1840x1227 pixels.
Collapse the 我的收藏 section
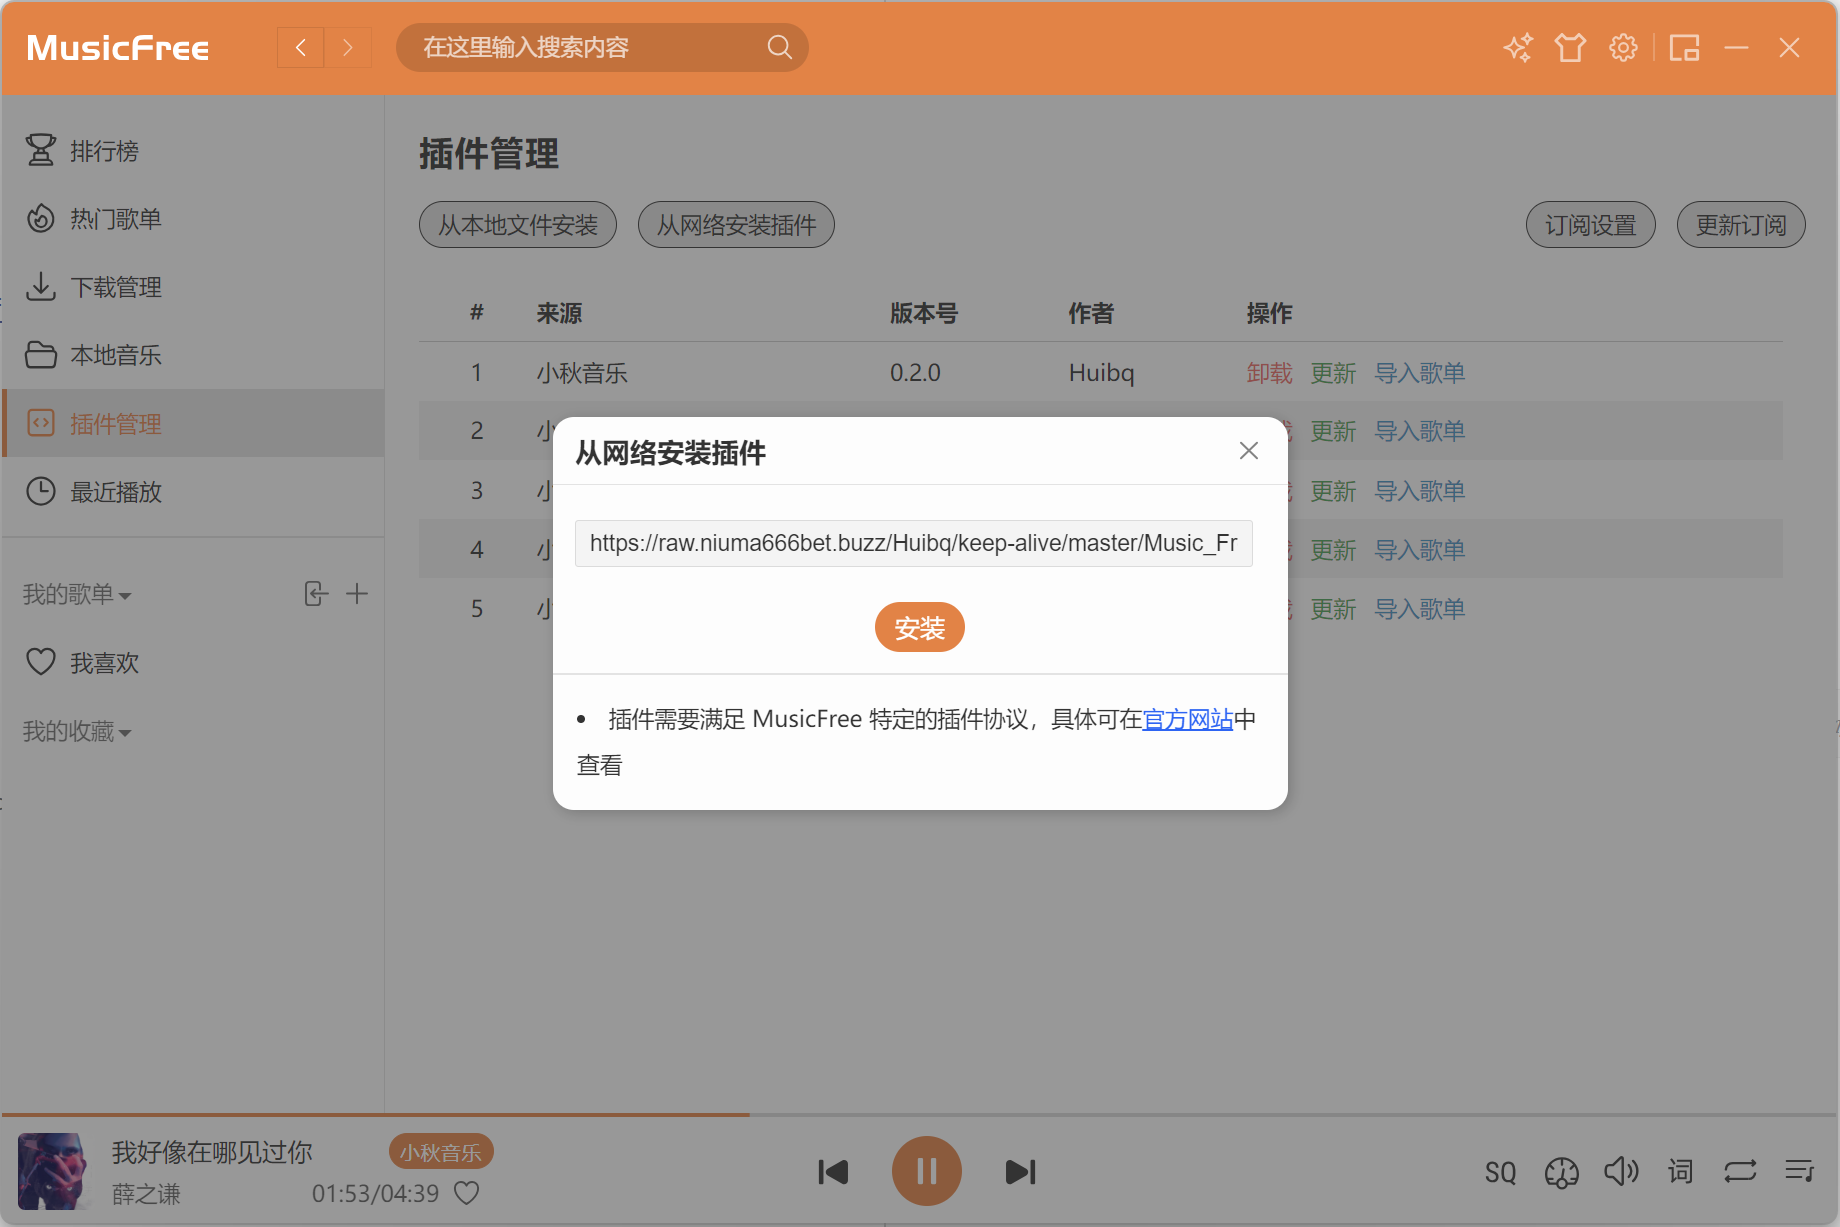click(78, 731)
